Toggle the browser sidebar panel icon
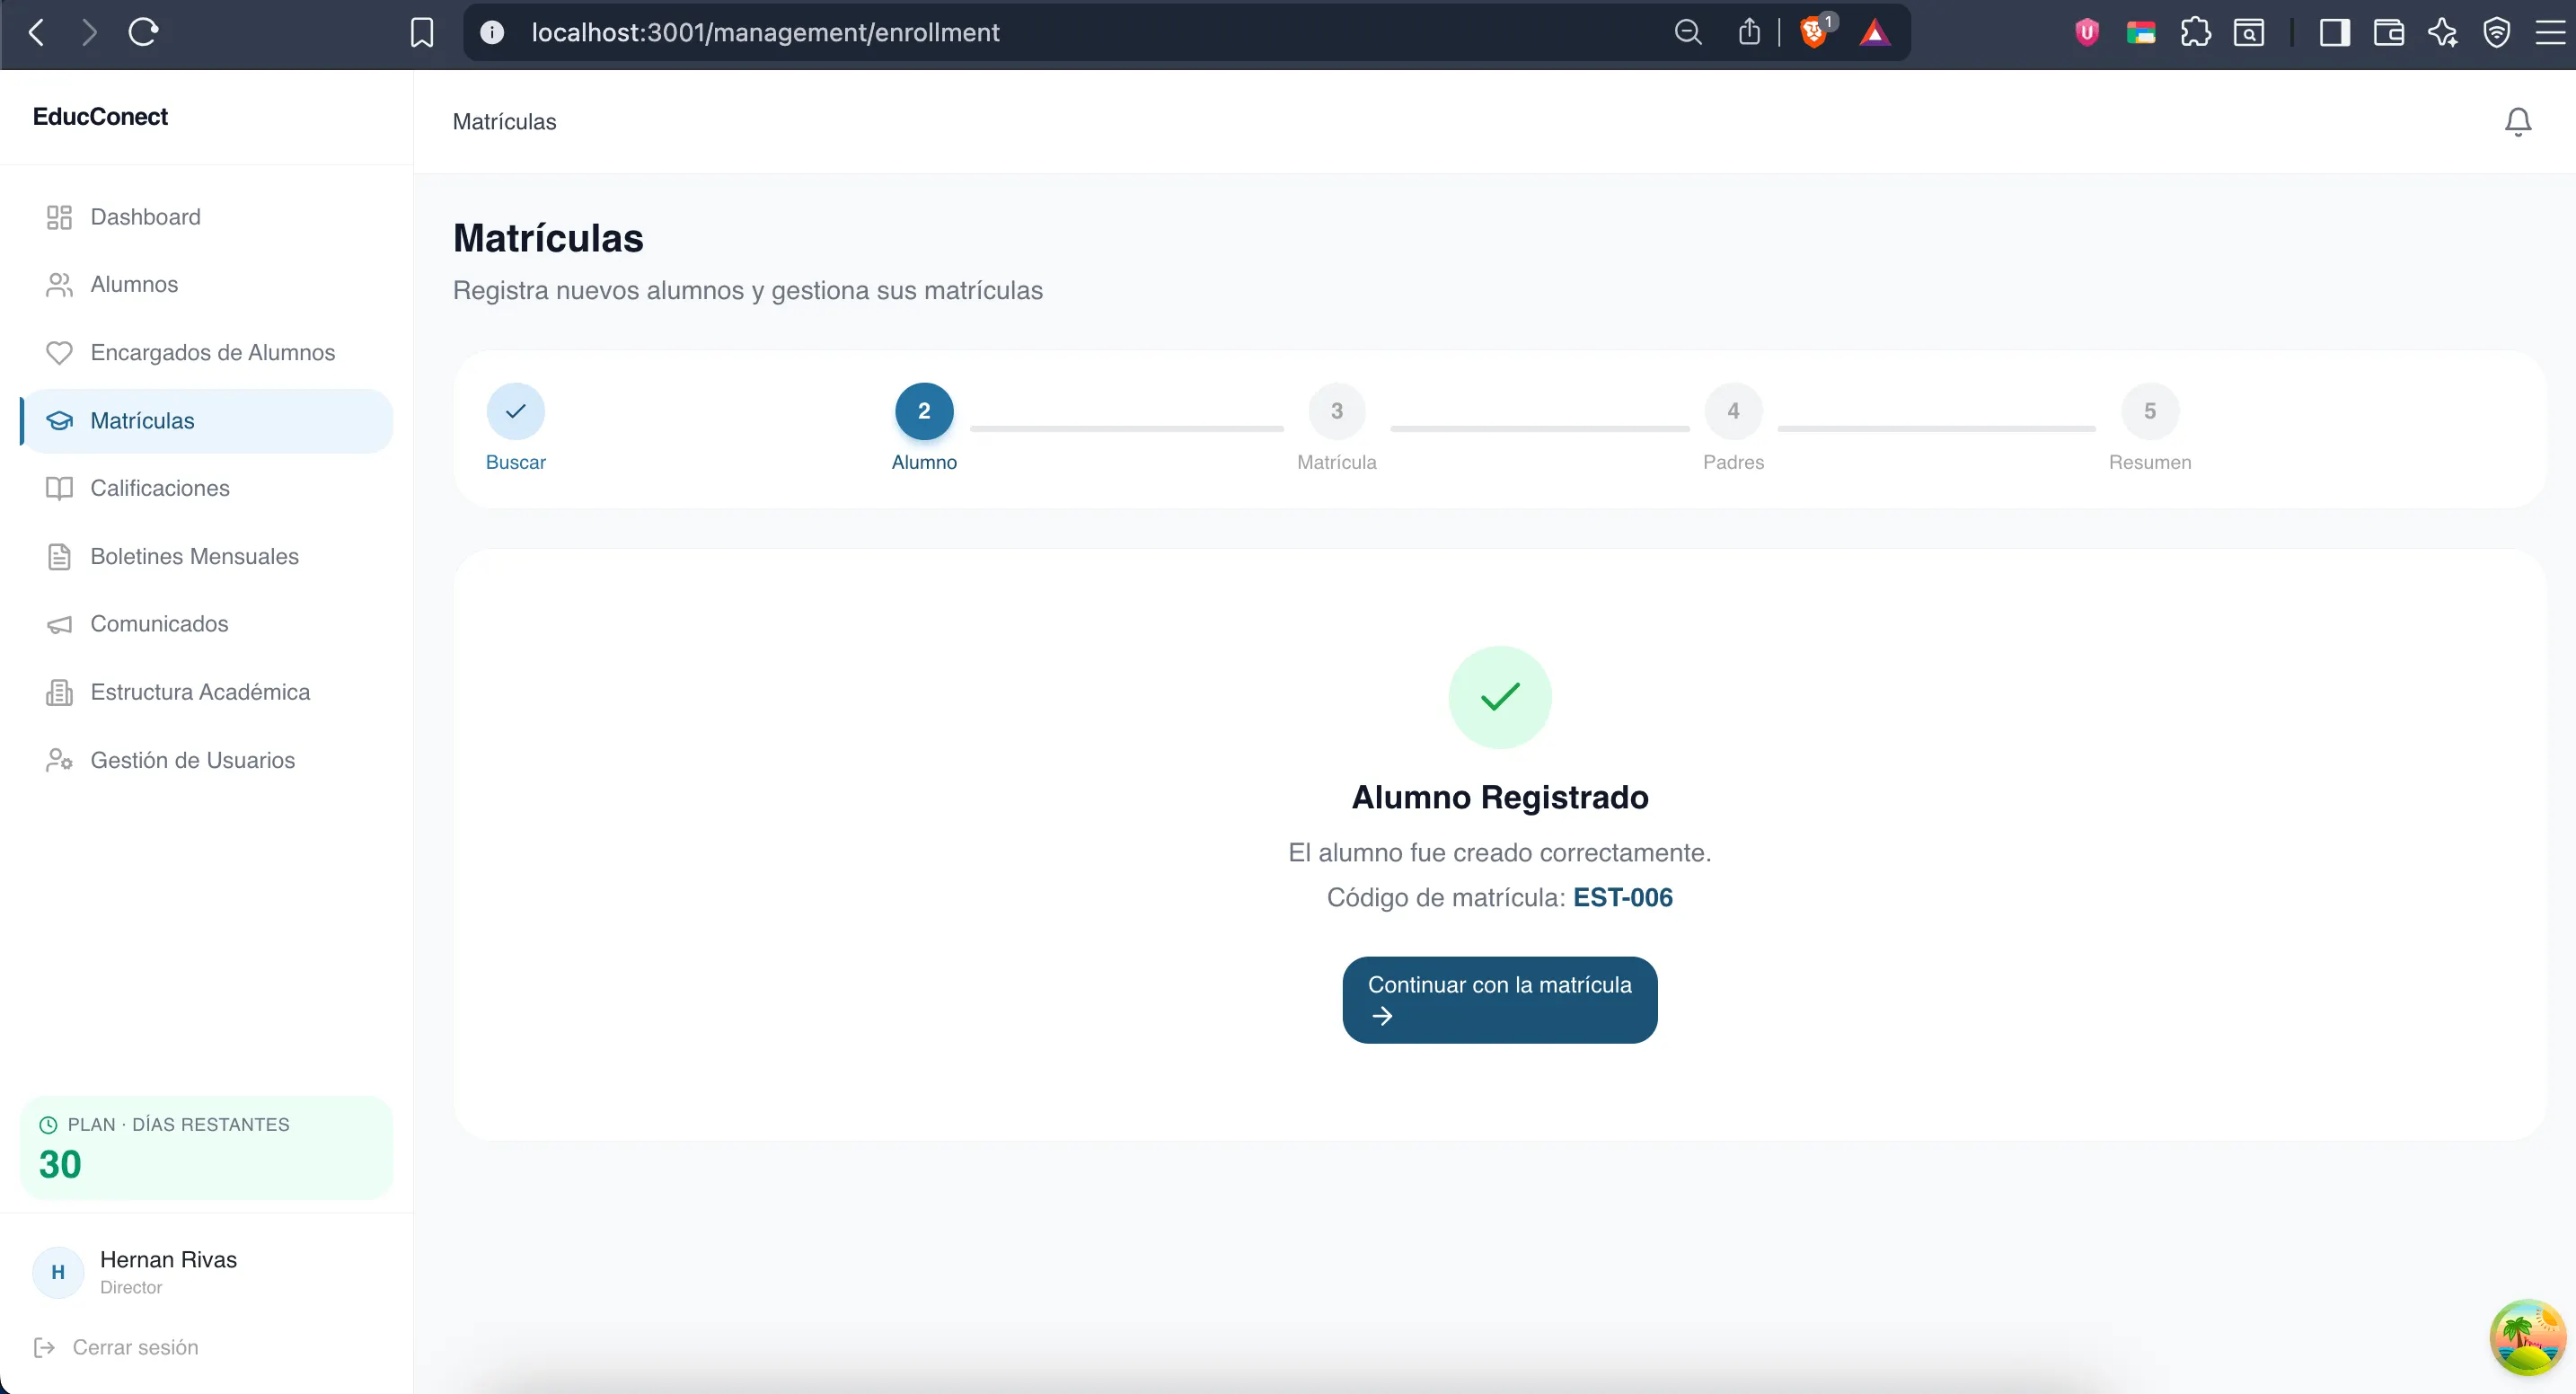2576x1394 pixels. pos(2334,33)
